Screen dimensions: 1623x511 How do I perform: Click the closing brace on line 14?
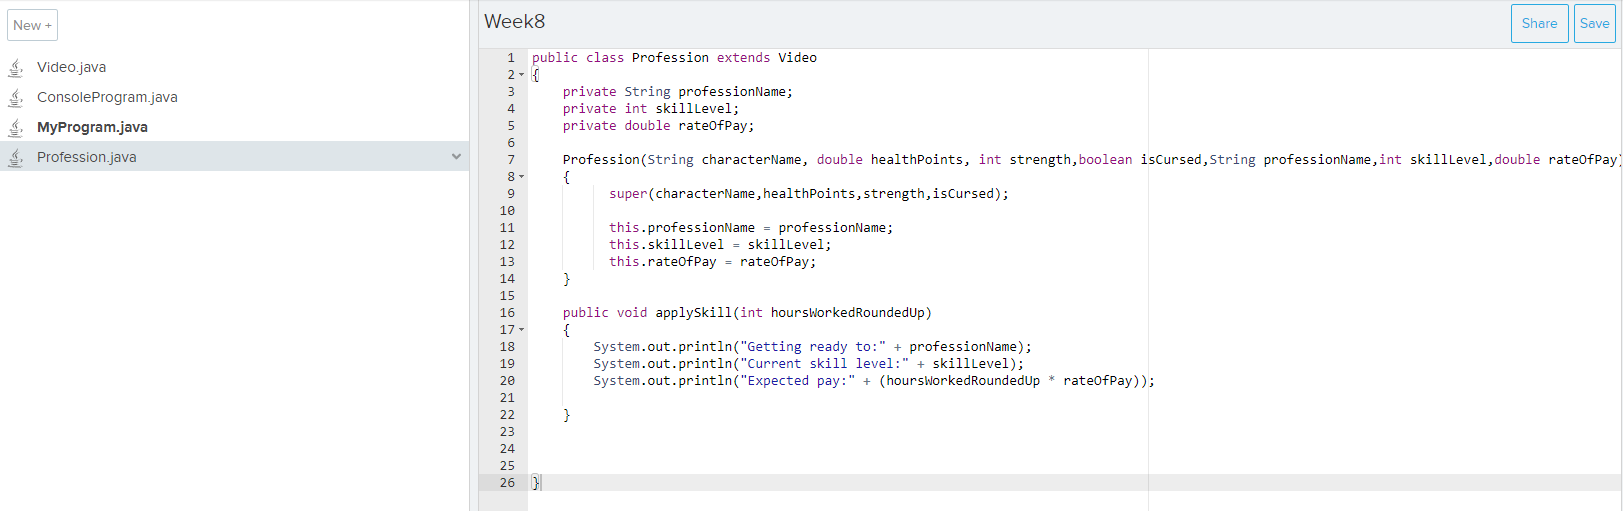pos(566,279)
